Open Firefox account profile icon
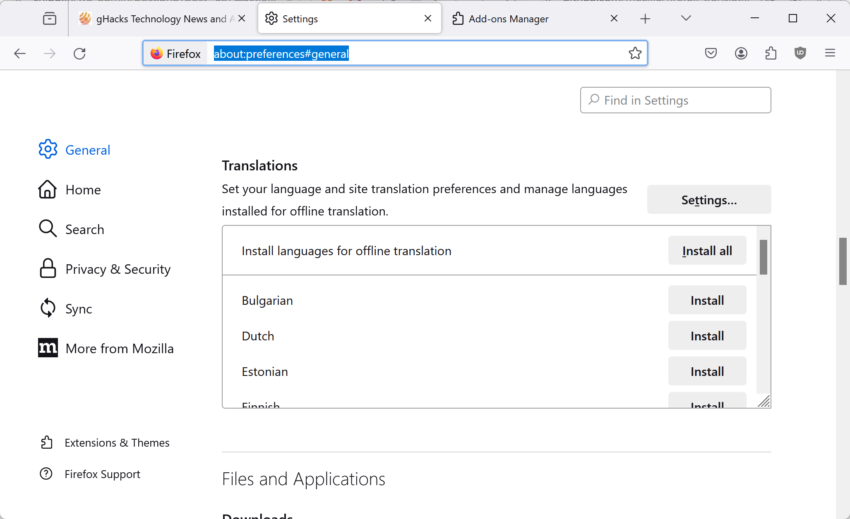850x519 pixels. point(740,53)
